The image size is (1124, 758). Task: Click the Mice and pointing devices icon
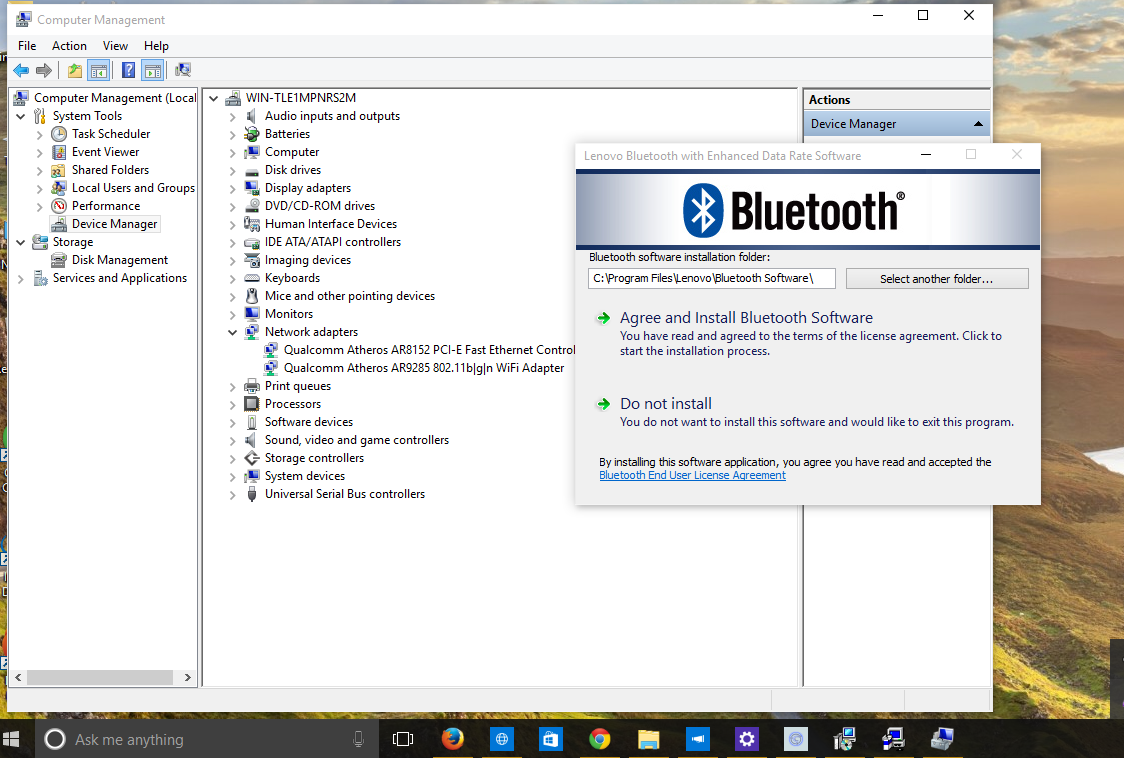pos(252,296)
